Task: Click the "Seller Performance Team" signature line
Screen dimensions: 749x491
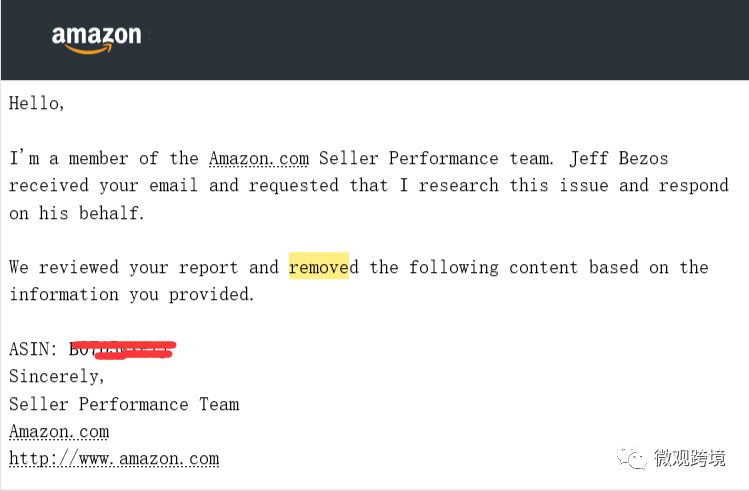Action: click(124, 404)
